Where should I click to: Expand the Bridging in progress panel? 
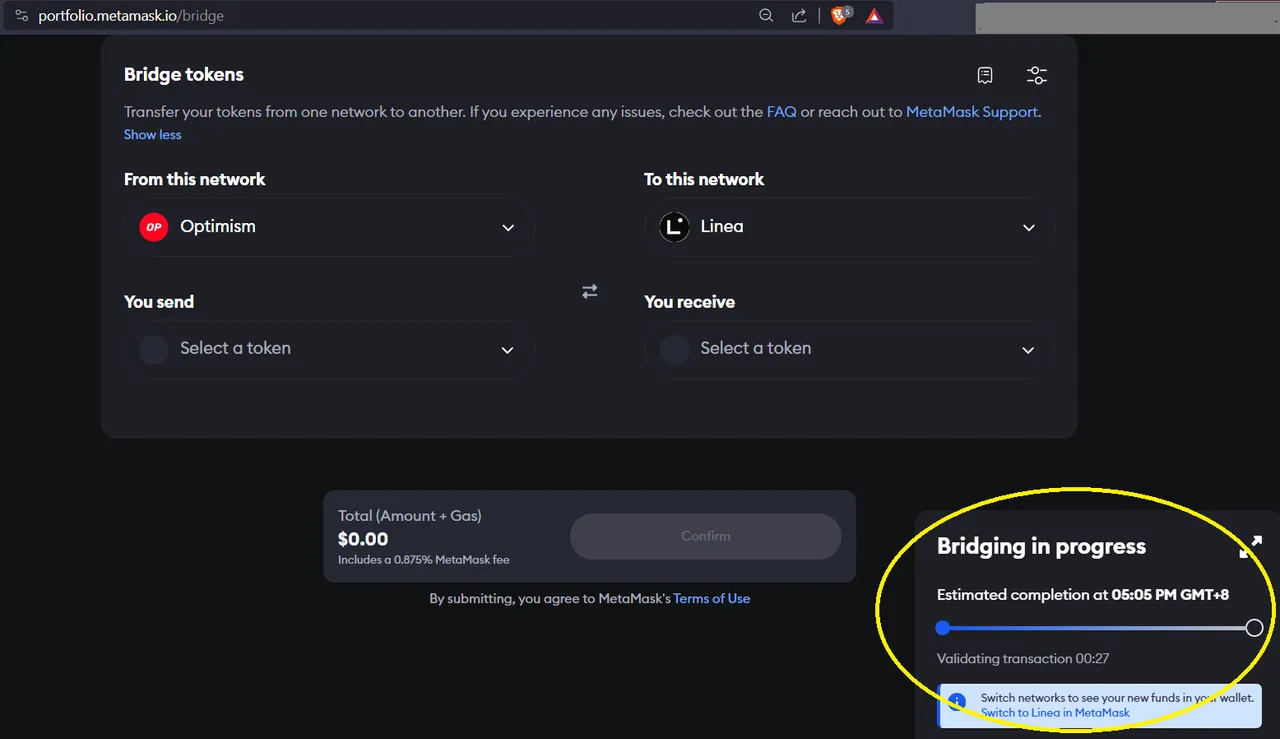point(1250,547)
